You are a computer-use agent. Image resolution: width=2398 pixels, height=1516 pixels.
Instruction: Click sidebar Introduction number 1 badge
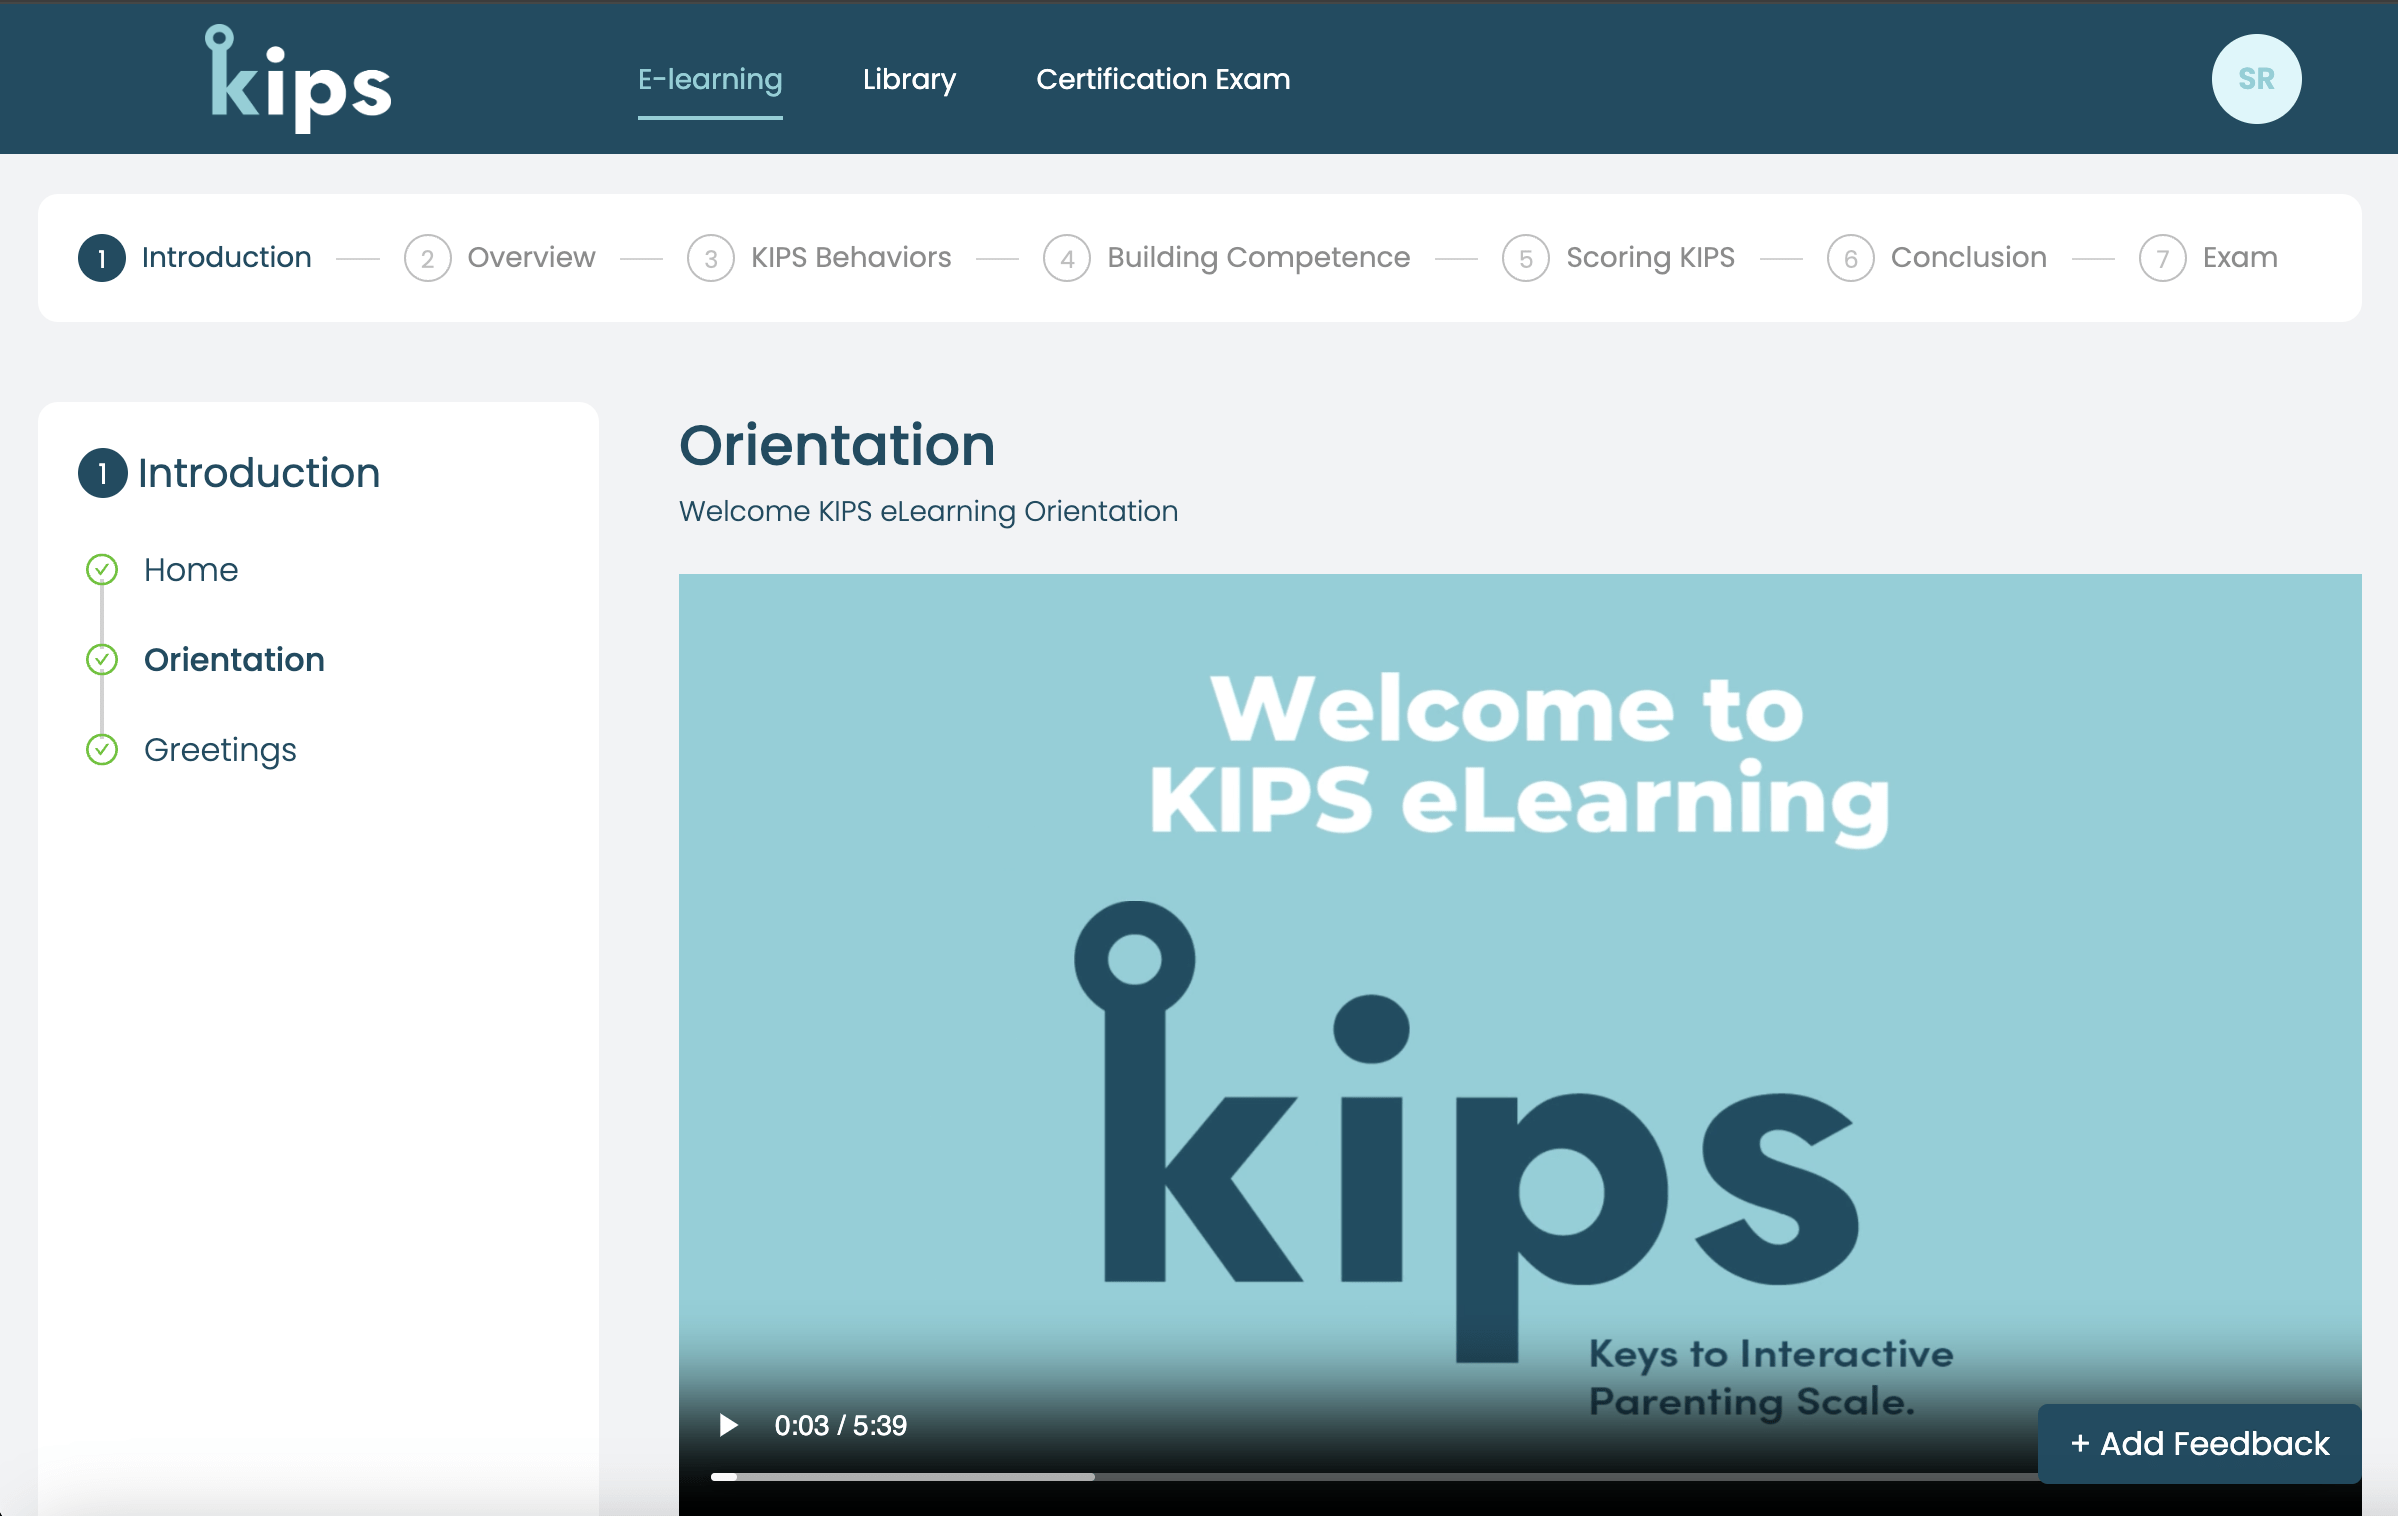[103, 473]
